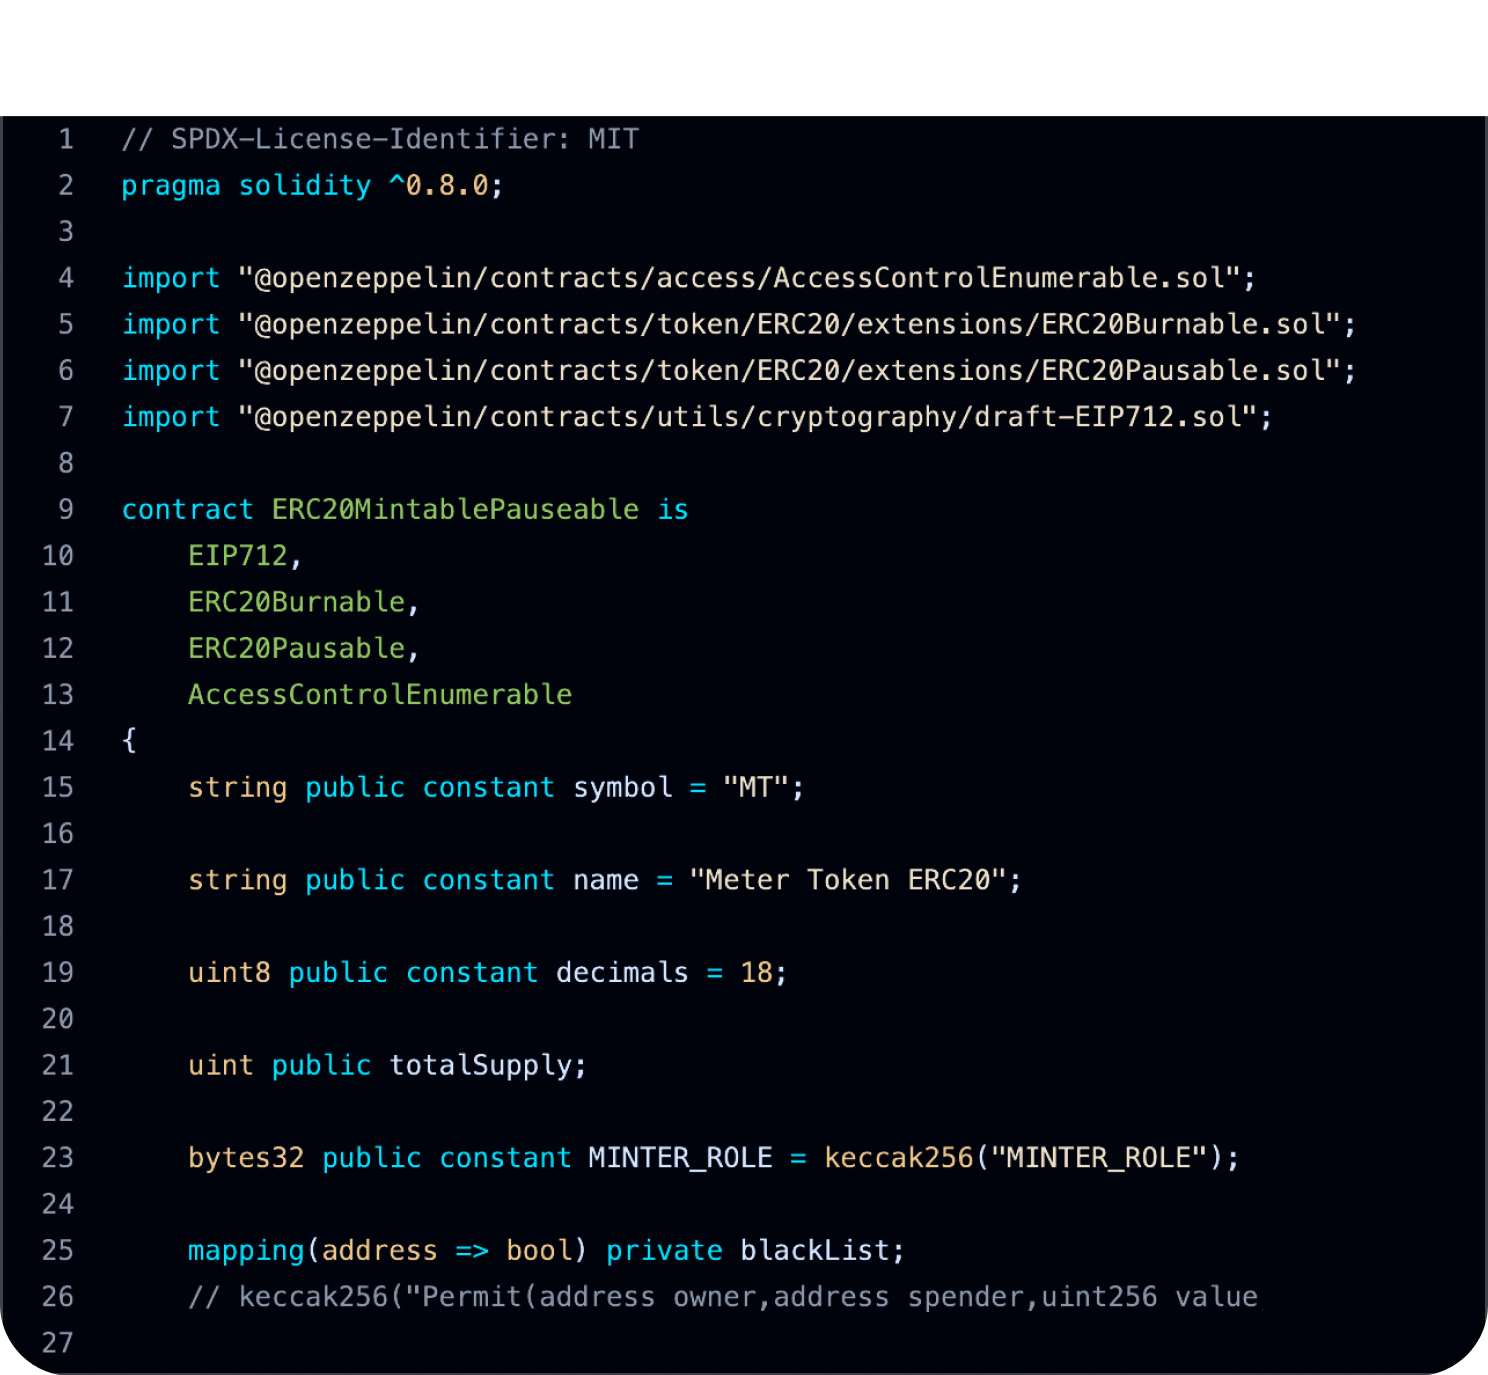Click the draft-EIP712.sol import line
Viewport: 1488px width, 1375px height.
coord(700,416)
